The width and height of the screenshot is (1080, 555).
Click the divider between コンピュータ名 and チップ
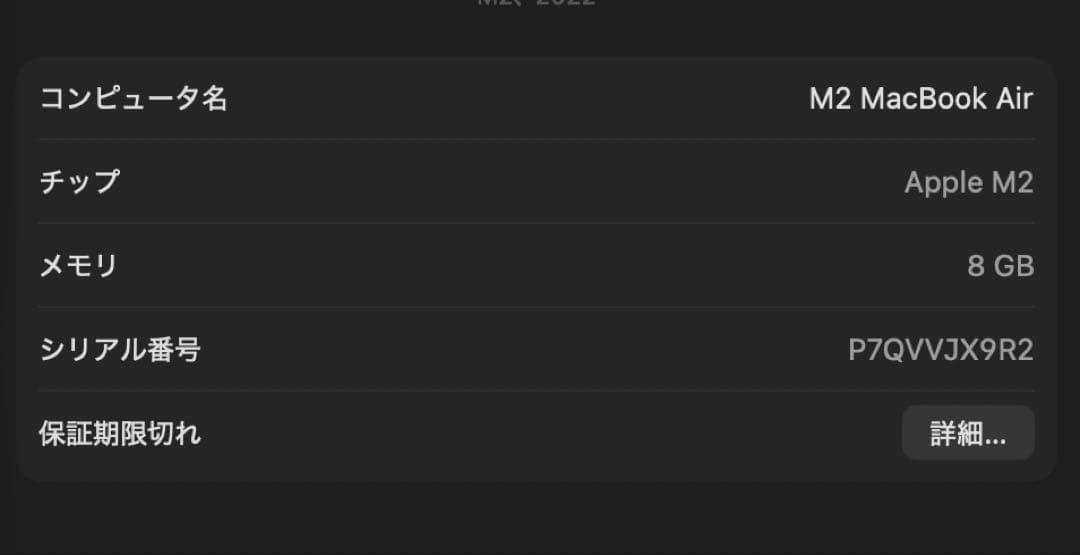(x=536, y=139)
